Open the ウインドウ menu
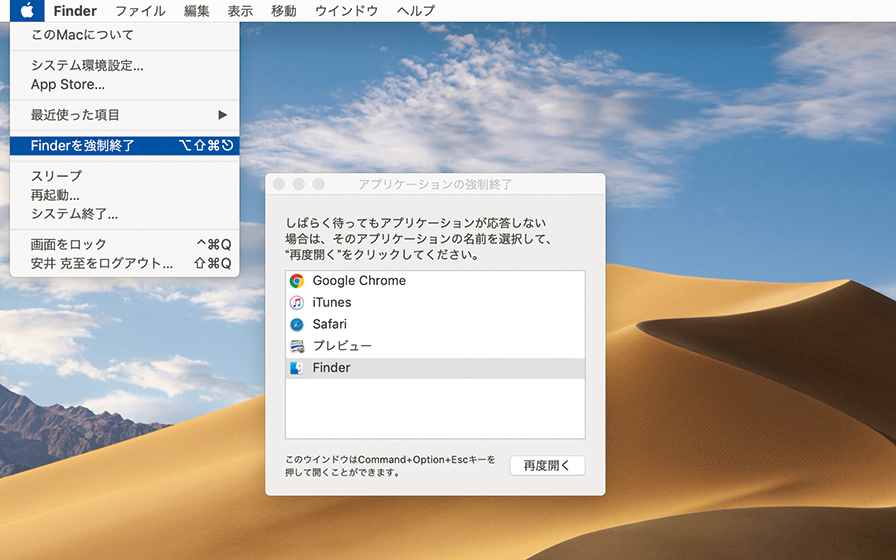Image resolution: width=896 pixels, height=560 pixels. point(346,11)
